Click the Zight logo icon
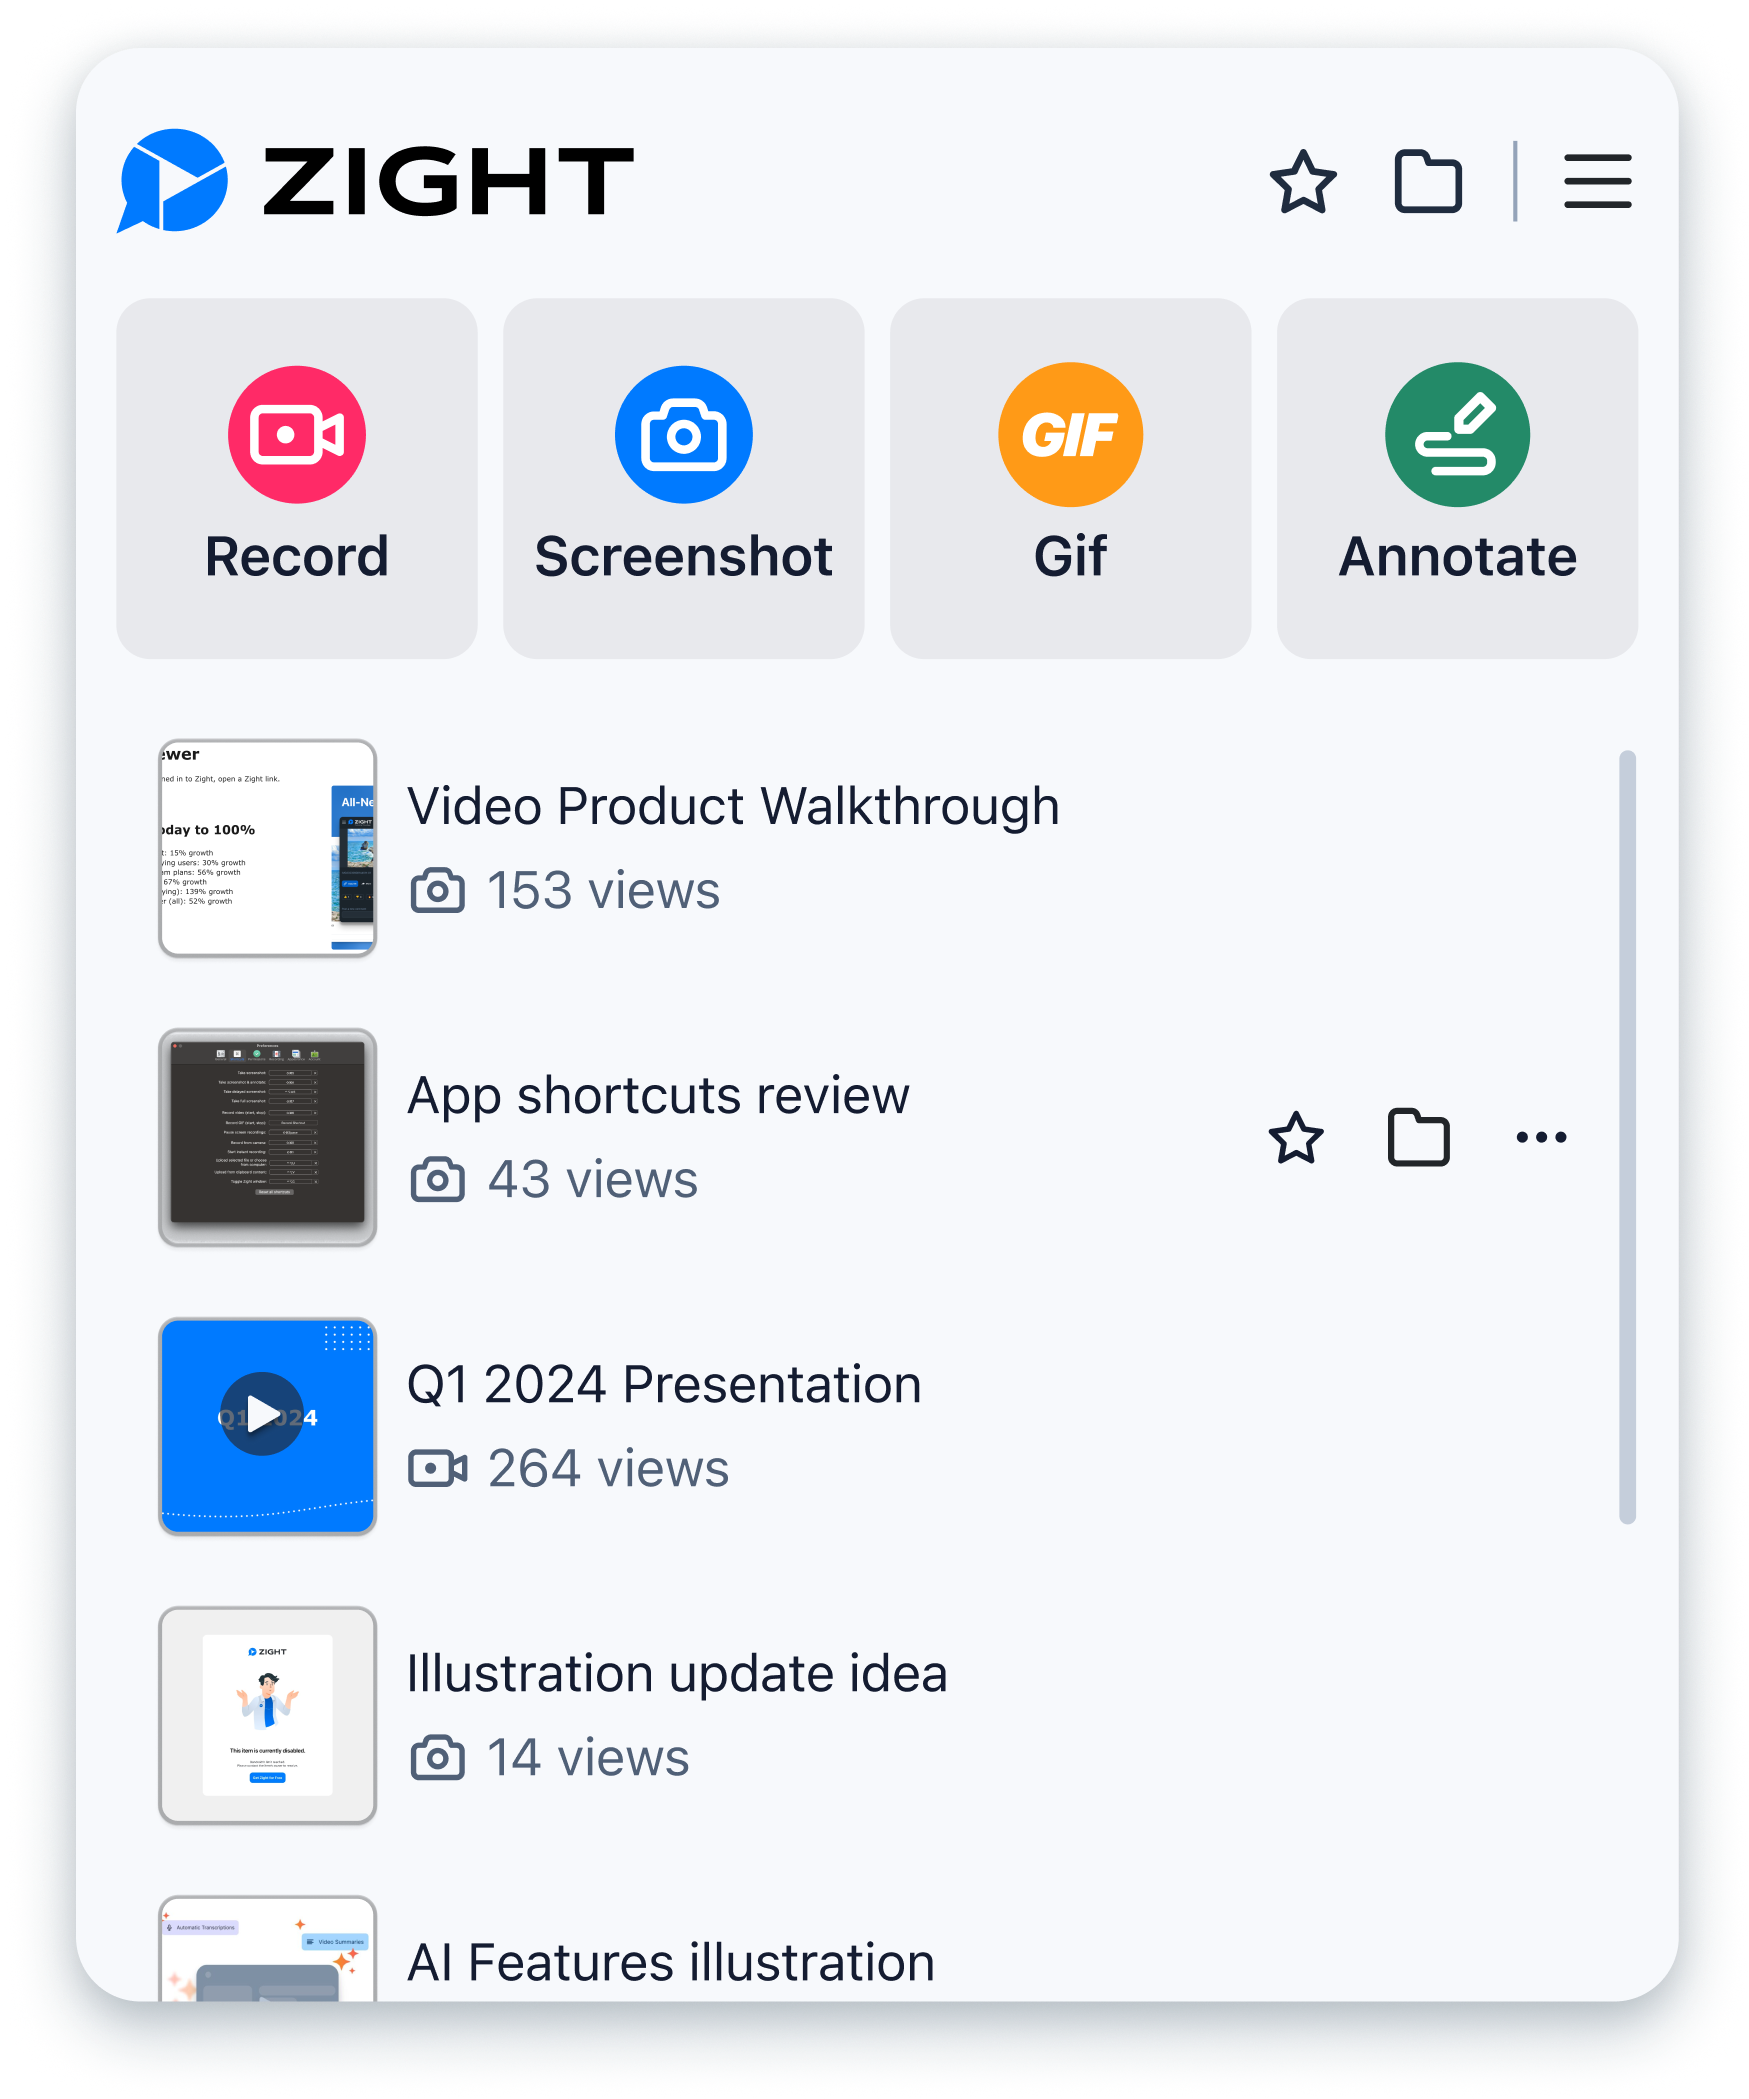 (172, 181)
